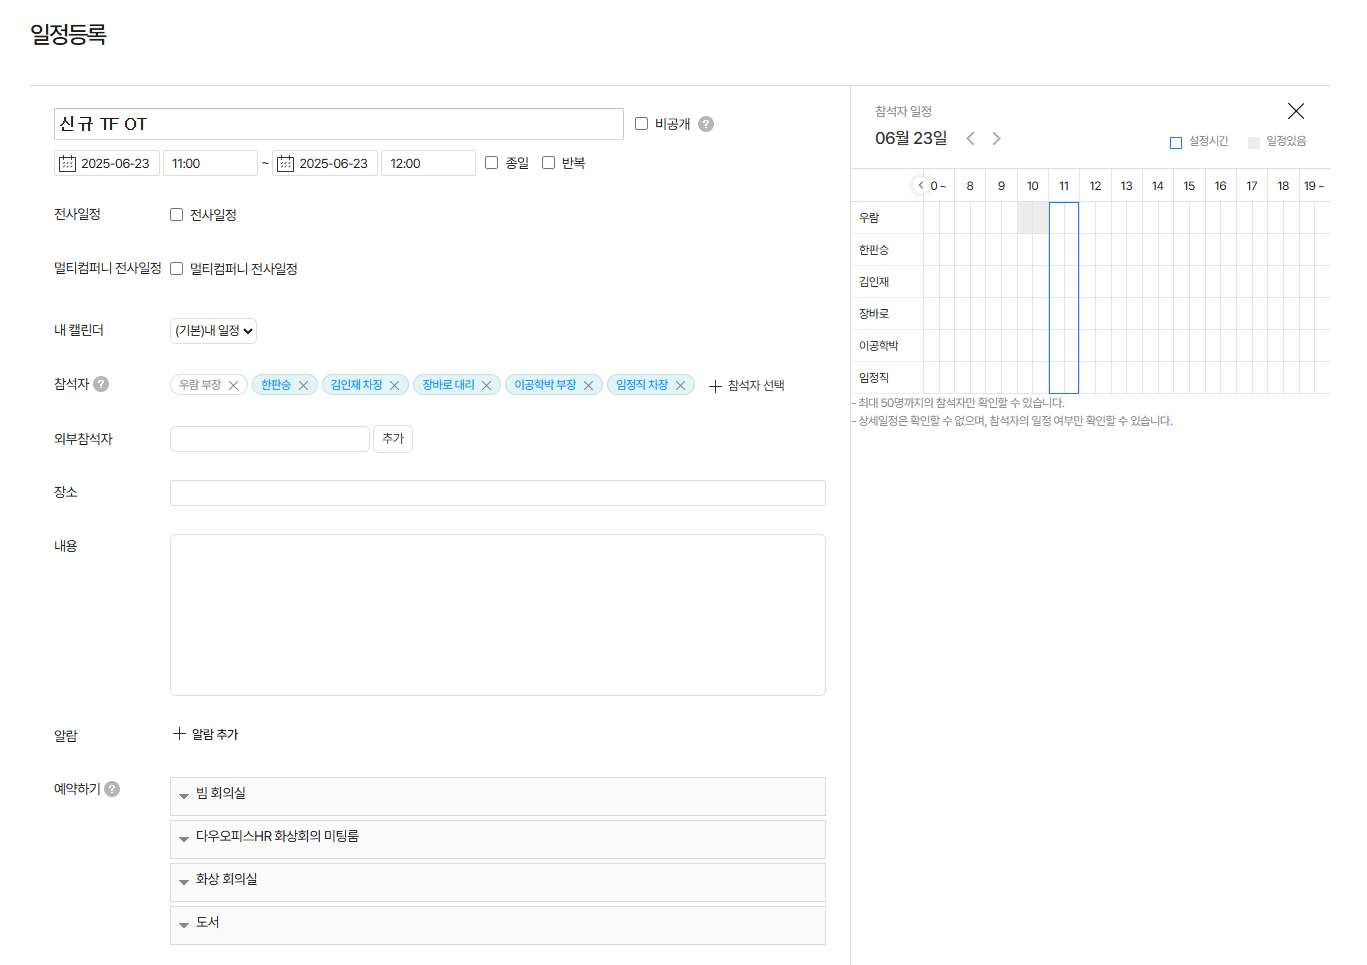Expand the 빔 회의실 reservation section
Viewport: 1367px width, 965px height.
click(x=497, y=794)
